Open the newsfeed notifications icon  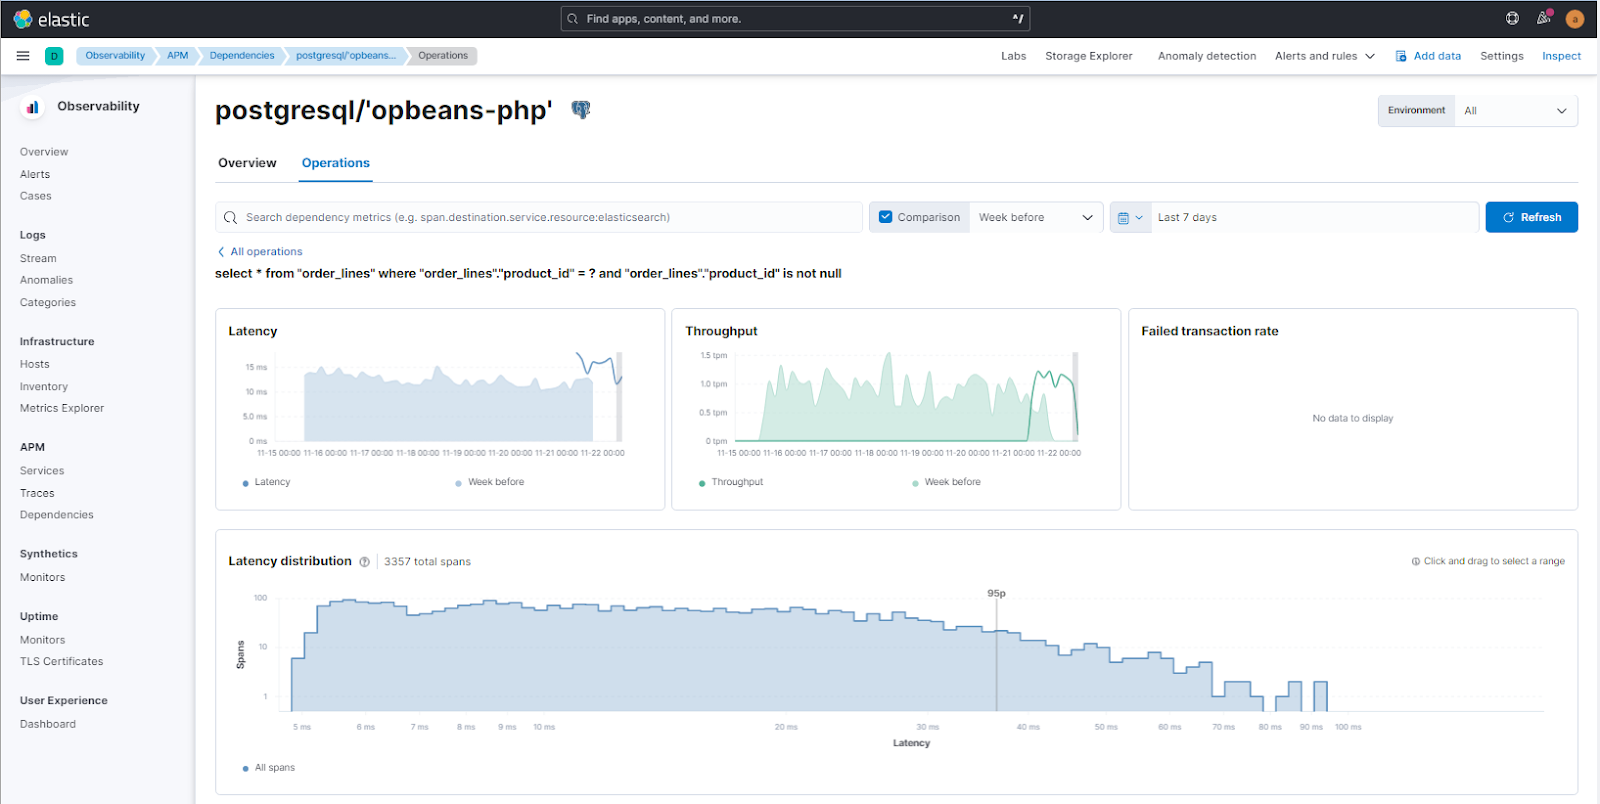coord(1543,19)
